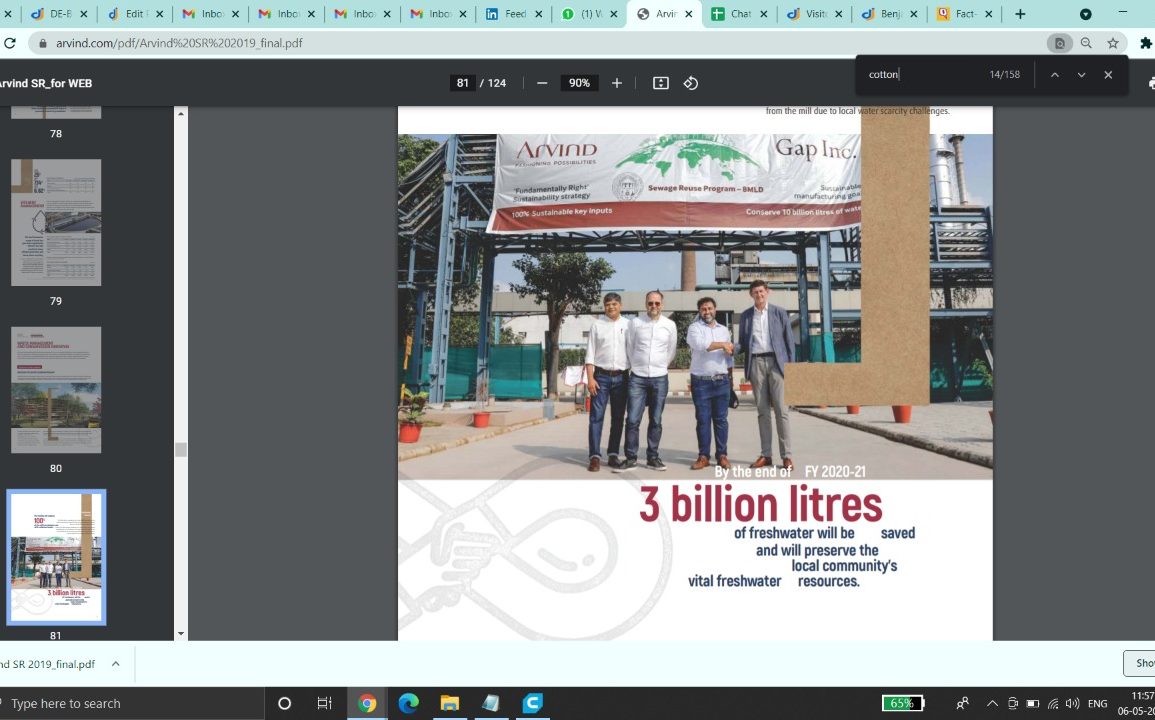The image size is (1155, 720).
Task: Open the notepad-like taskbar app icon
Action: pos(491,703)
